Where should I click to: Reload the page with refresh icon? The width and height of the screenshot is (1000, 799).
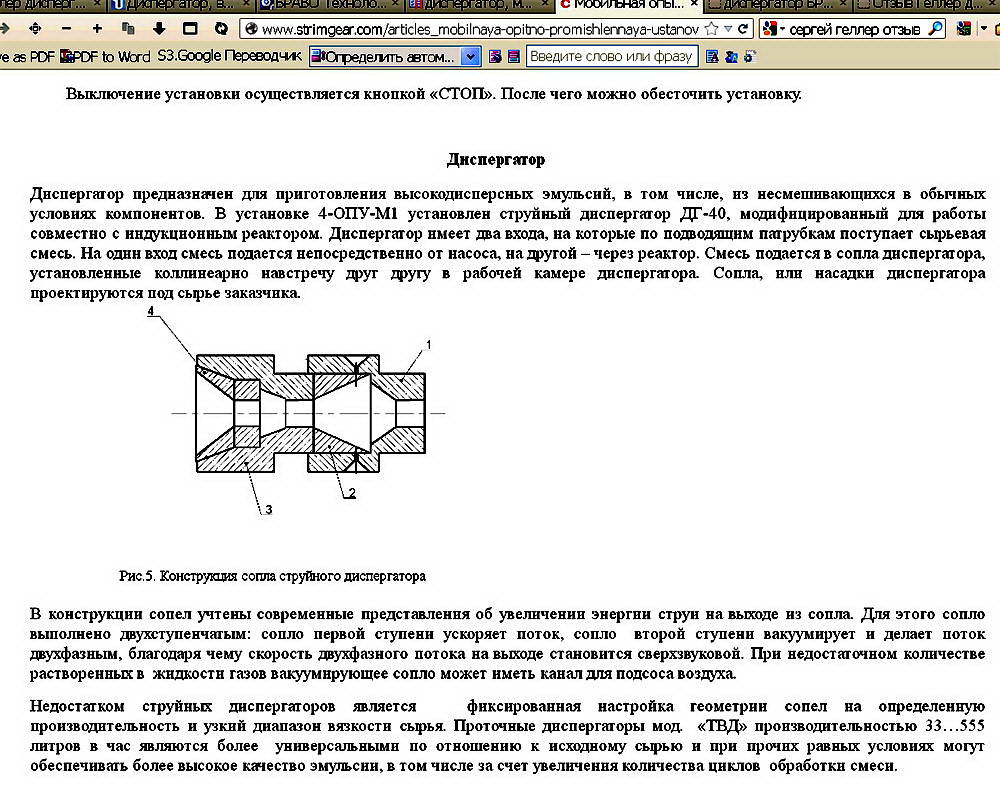(x=743, y=29)
